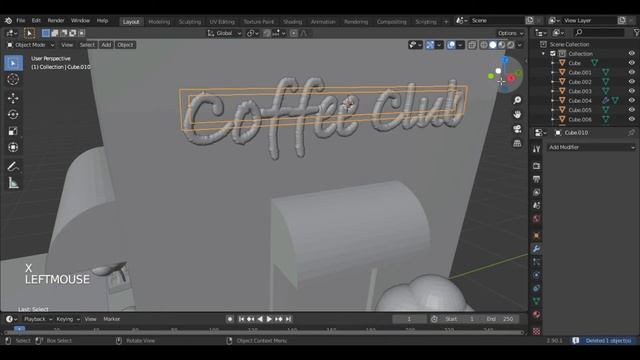Select the Move tool

pos(13,98)
